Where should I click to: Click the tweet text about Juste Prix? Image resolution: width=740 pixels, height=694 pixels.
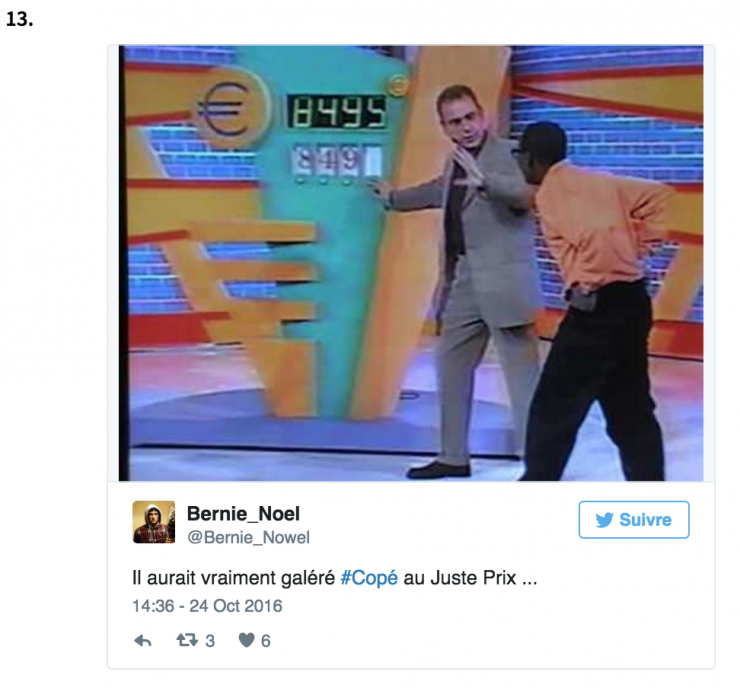[335, 578]
